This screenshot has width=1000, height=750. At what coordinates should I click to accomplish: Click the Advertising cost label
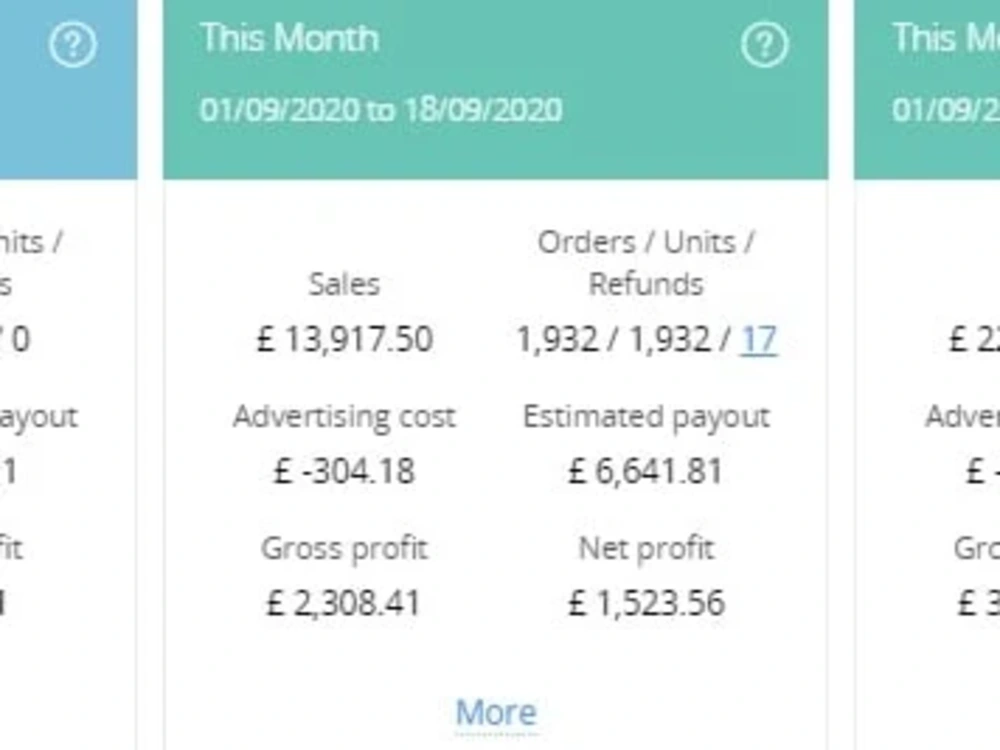pos(344,416)
